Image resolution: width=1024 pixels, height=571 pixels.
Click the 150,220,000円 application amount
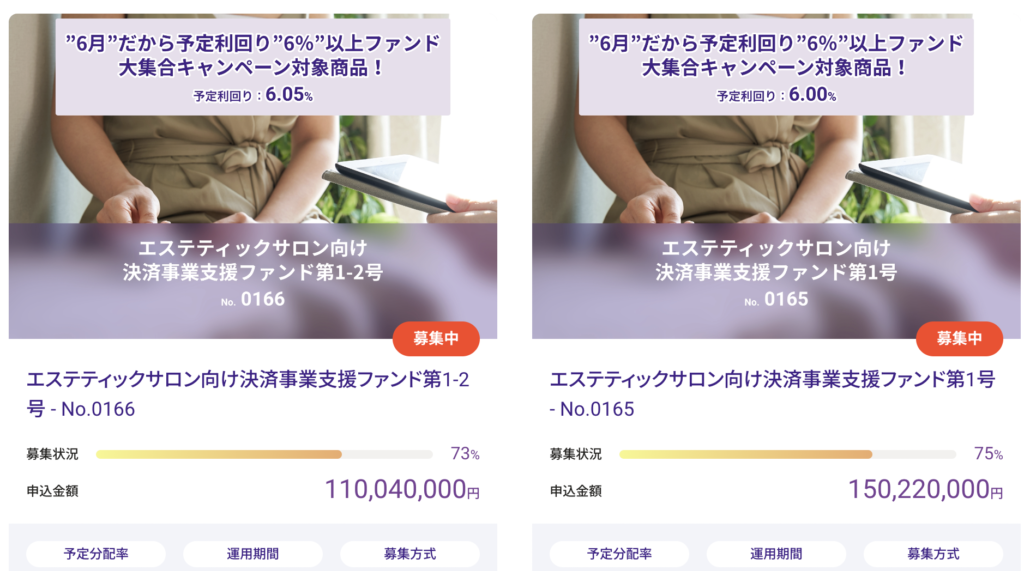[925, 489]
